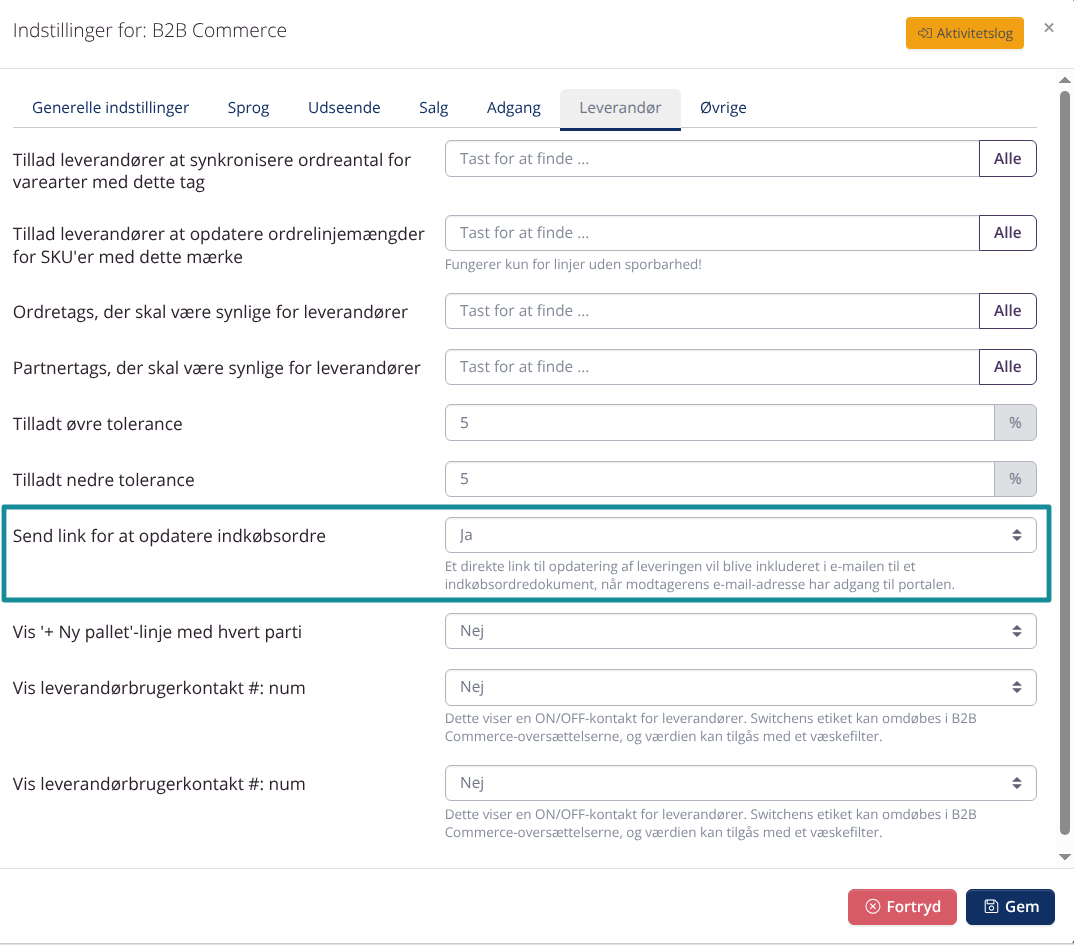The image size is (1074, 945).
Task: Open the Aktivitetslog button
Action: coord(964,33)
